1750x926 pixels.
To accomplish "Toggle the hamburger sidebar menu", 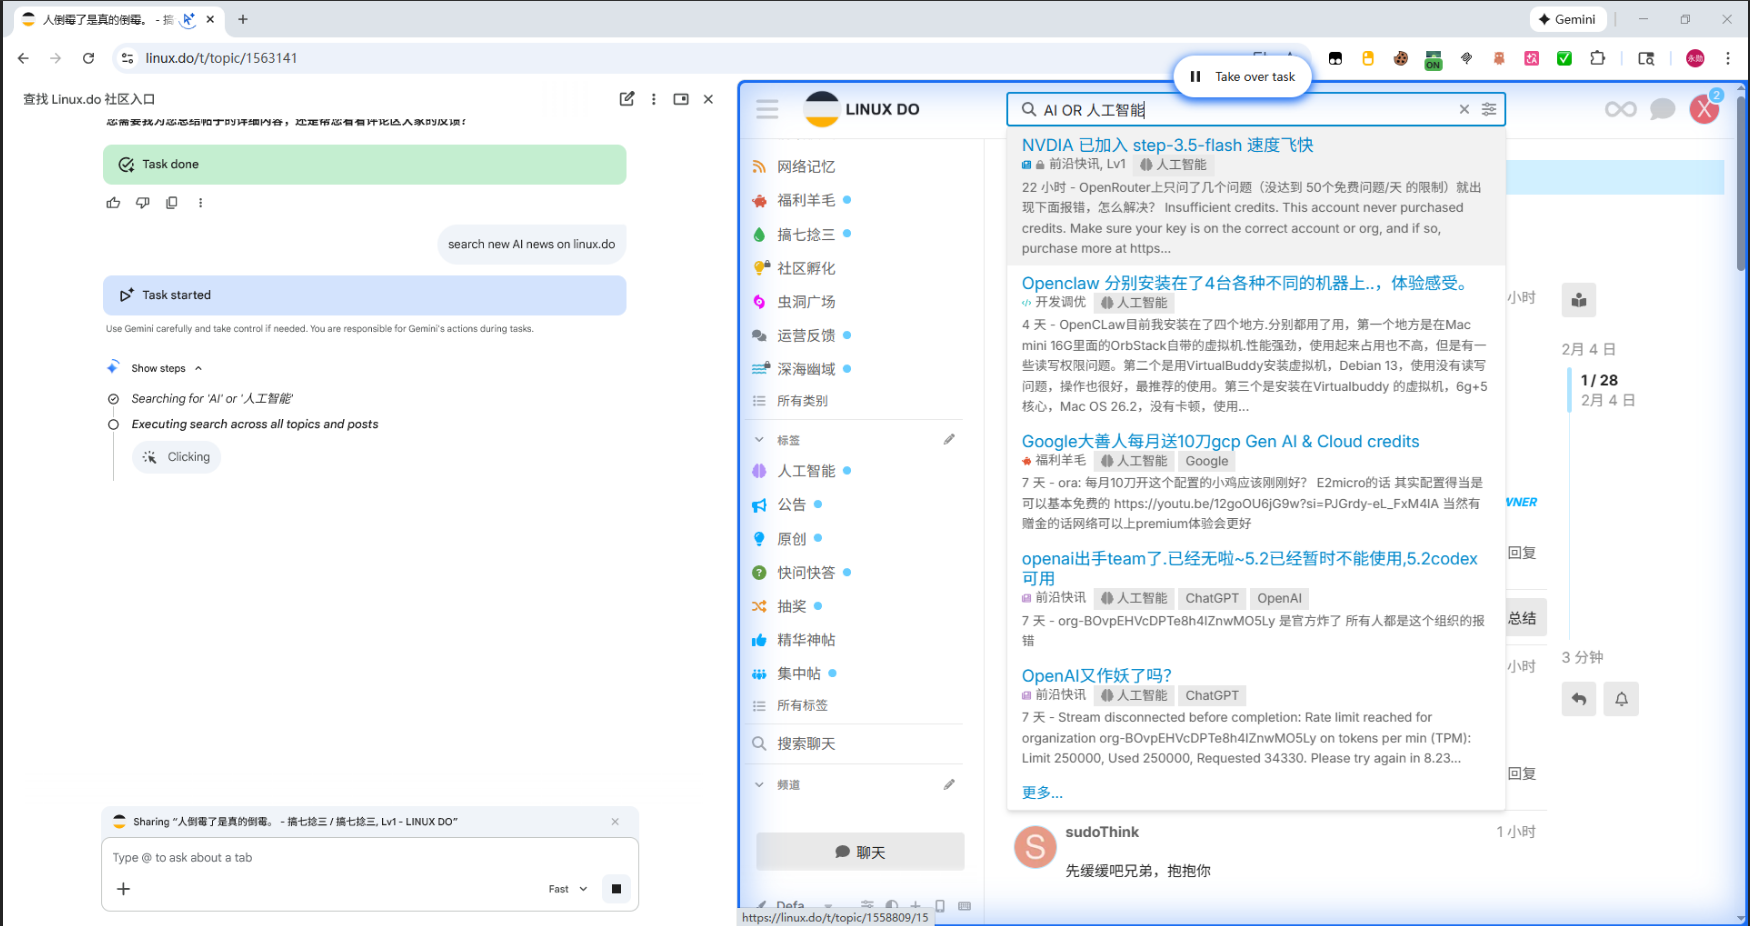I will pos(767,109).
